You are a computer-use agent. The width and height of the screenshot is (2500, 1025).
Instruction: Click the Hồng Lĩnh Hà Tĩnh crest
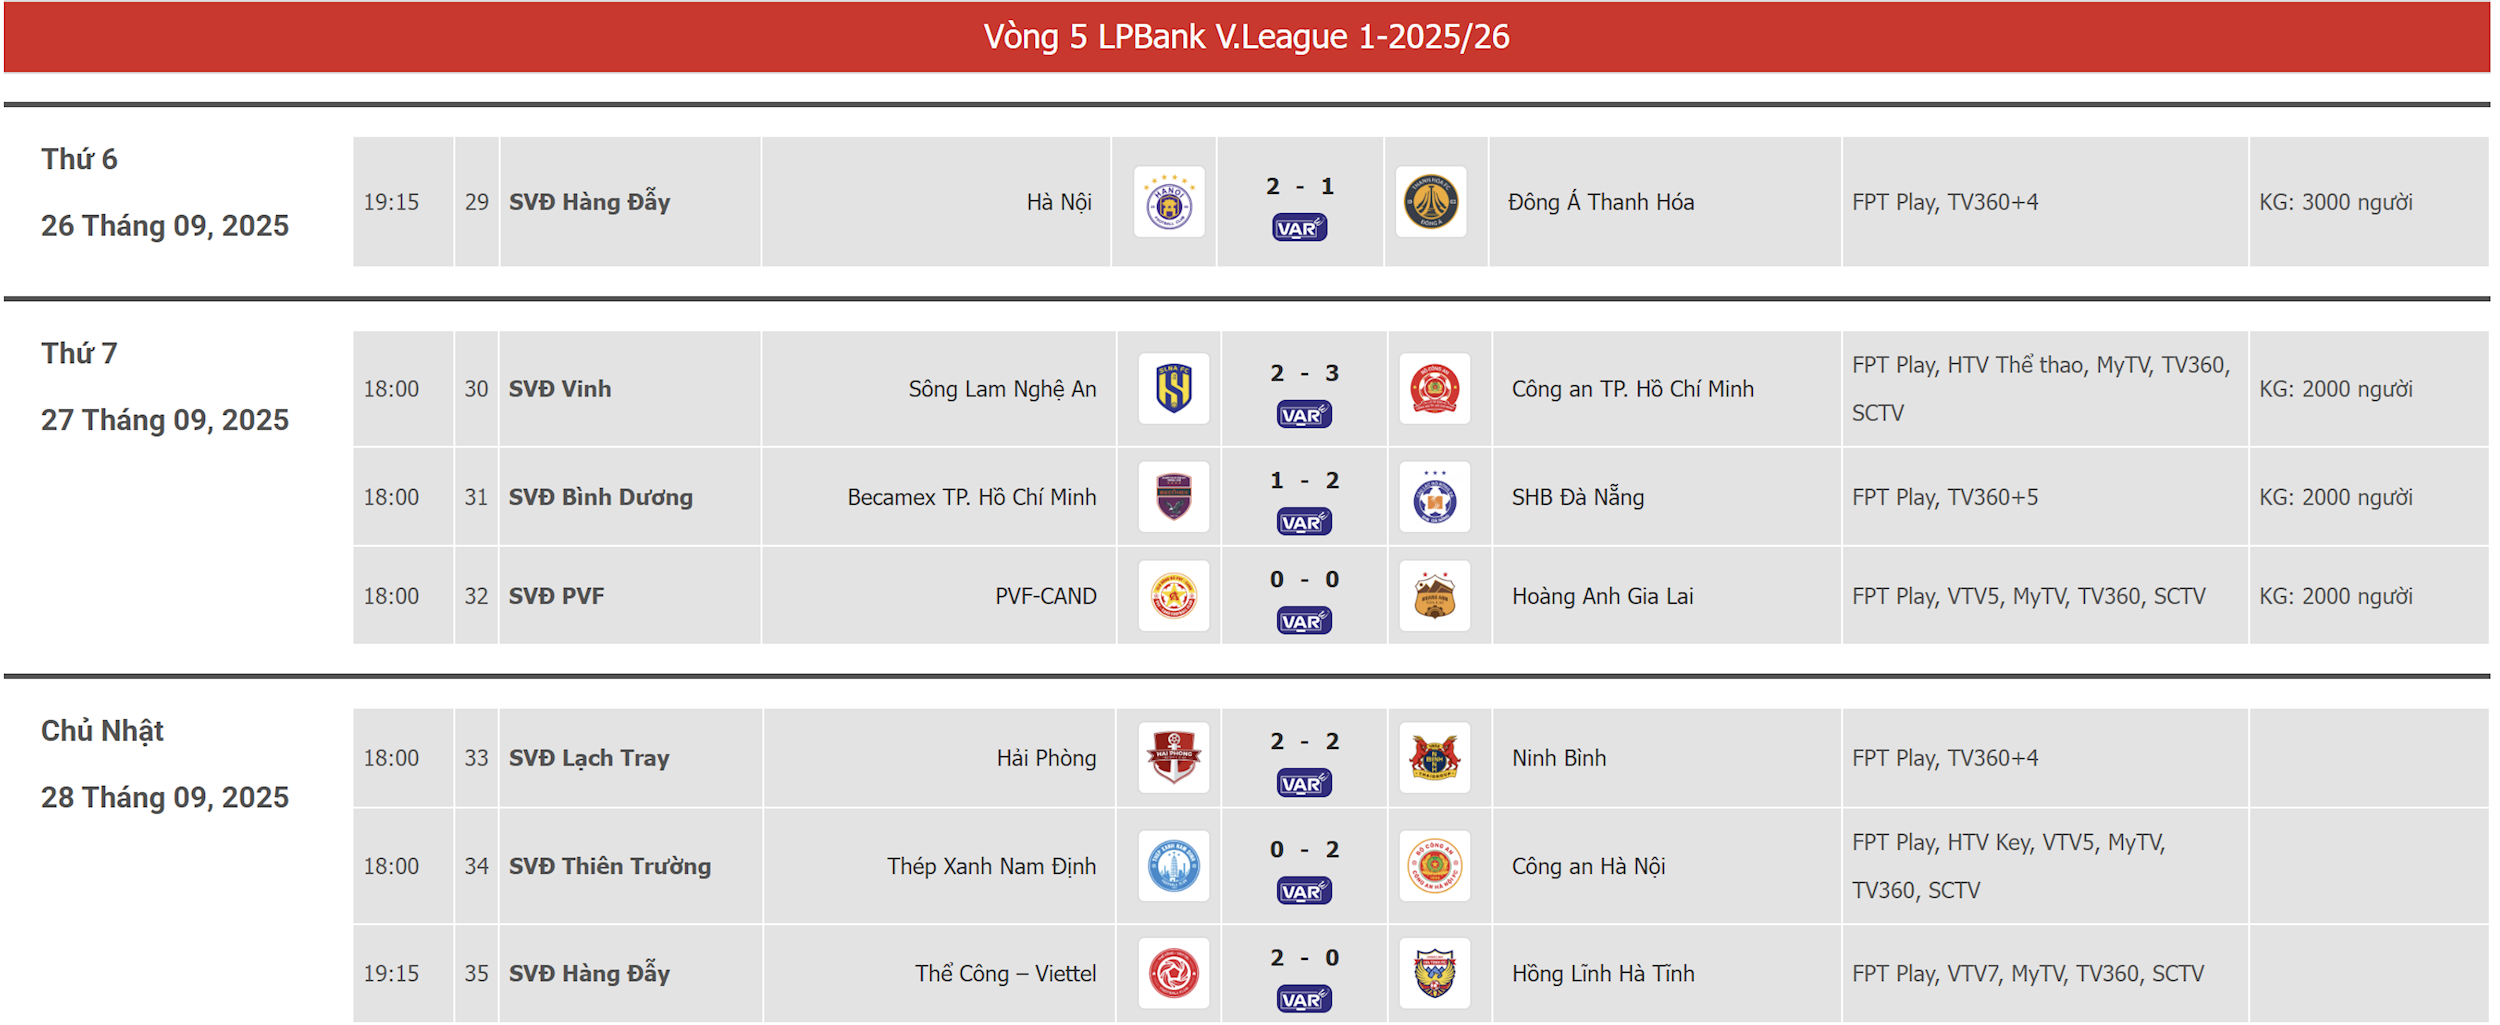[1435, 973]
